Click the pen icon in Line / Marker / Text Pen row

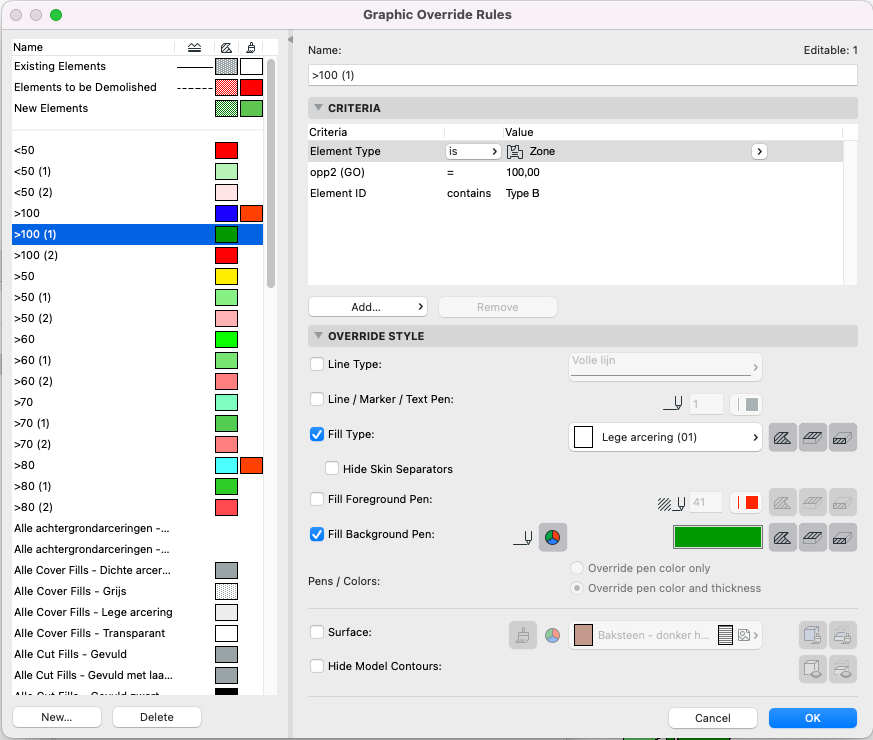(x=673, y=404)
